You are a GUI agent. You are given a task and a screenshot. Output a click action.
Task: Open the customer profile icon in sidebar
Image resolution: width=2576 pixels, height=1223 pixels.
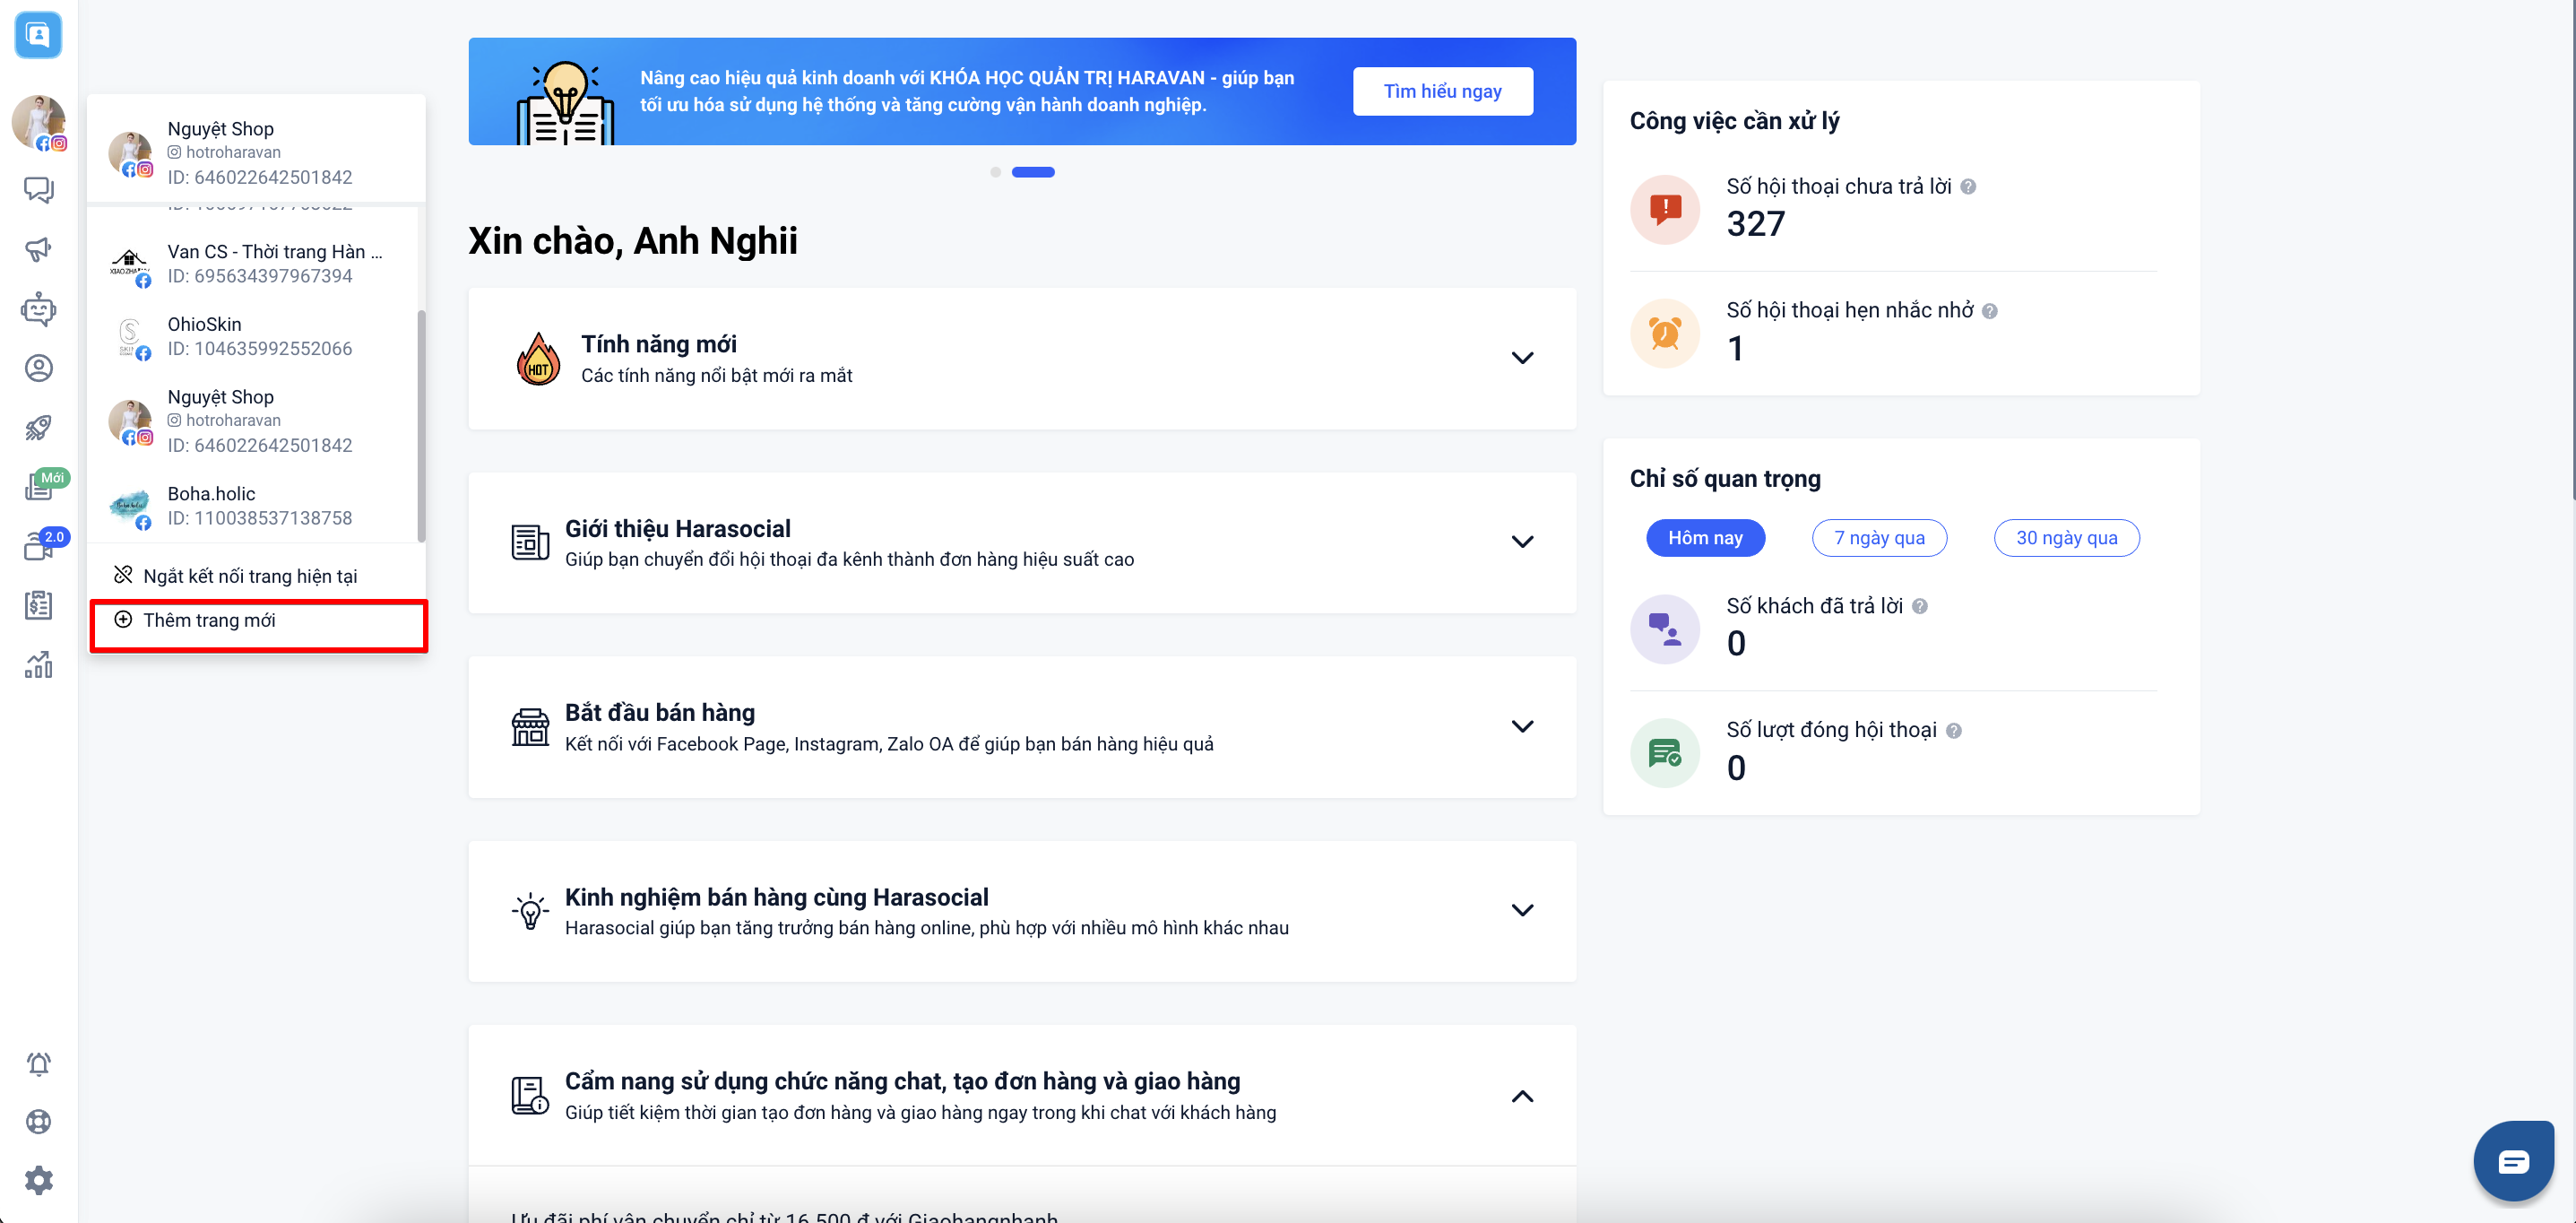point(38,368)
